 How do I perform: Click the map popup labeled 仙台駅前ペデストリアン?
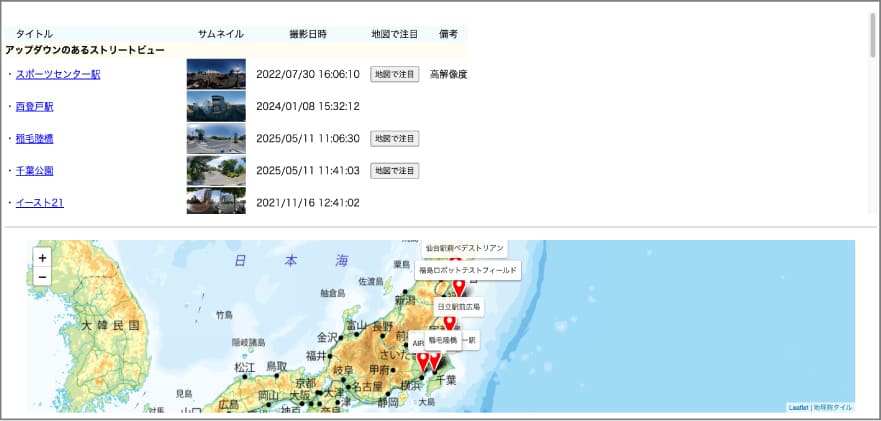point(464,247)
